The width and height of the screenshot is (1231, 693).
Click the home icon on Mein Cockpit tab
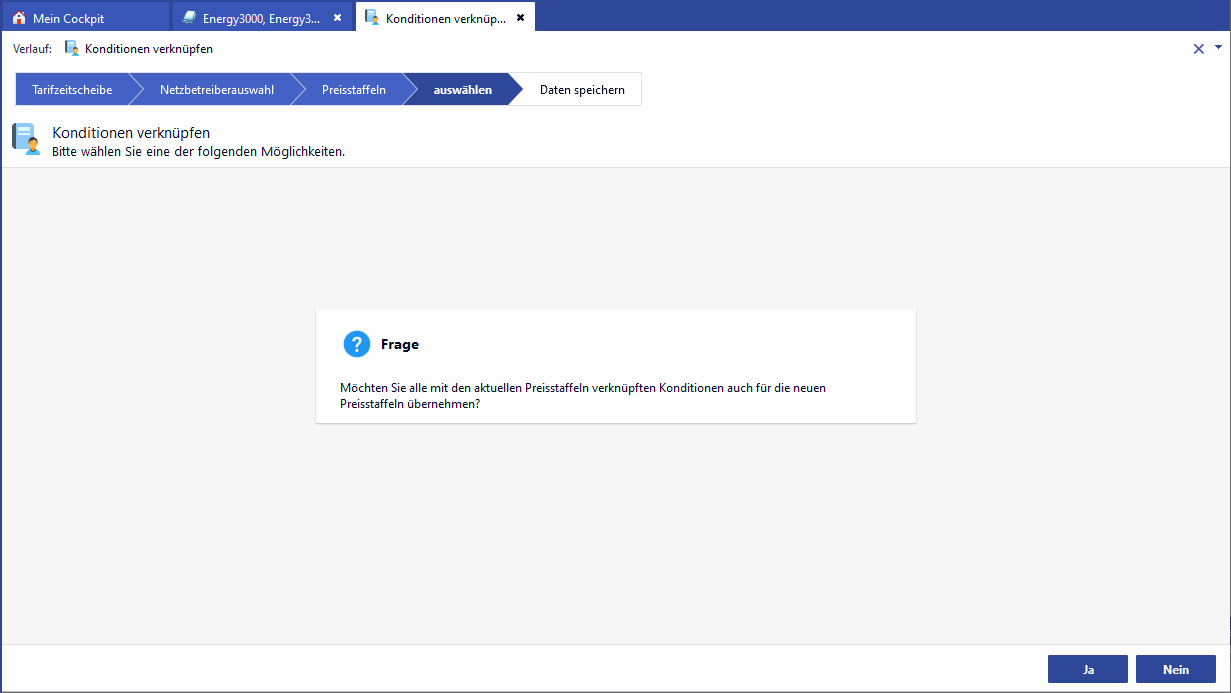(19, 18)
